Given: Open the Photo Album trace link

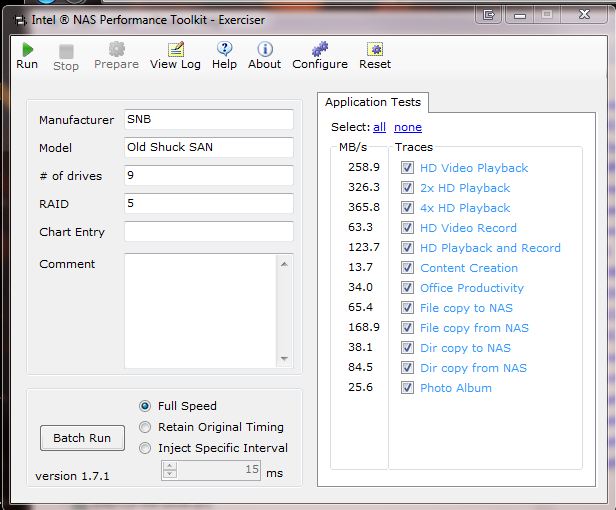Looking at the screenshot, I should click(x=456, y=388).
